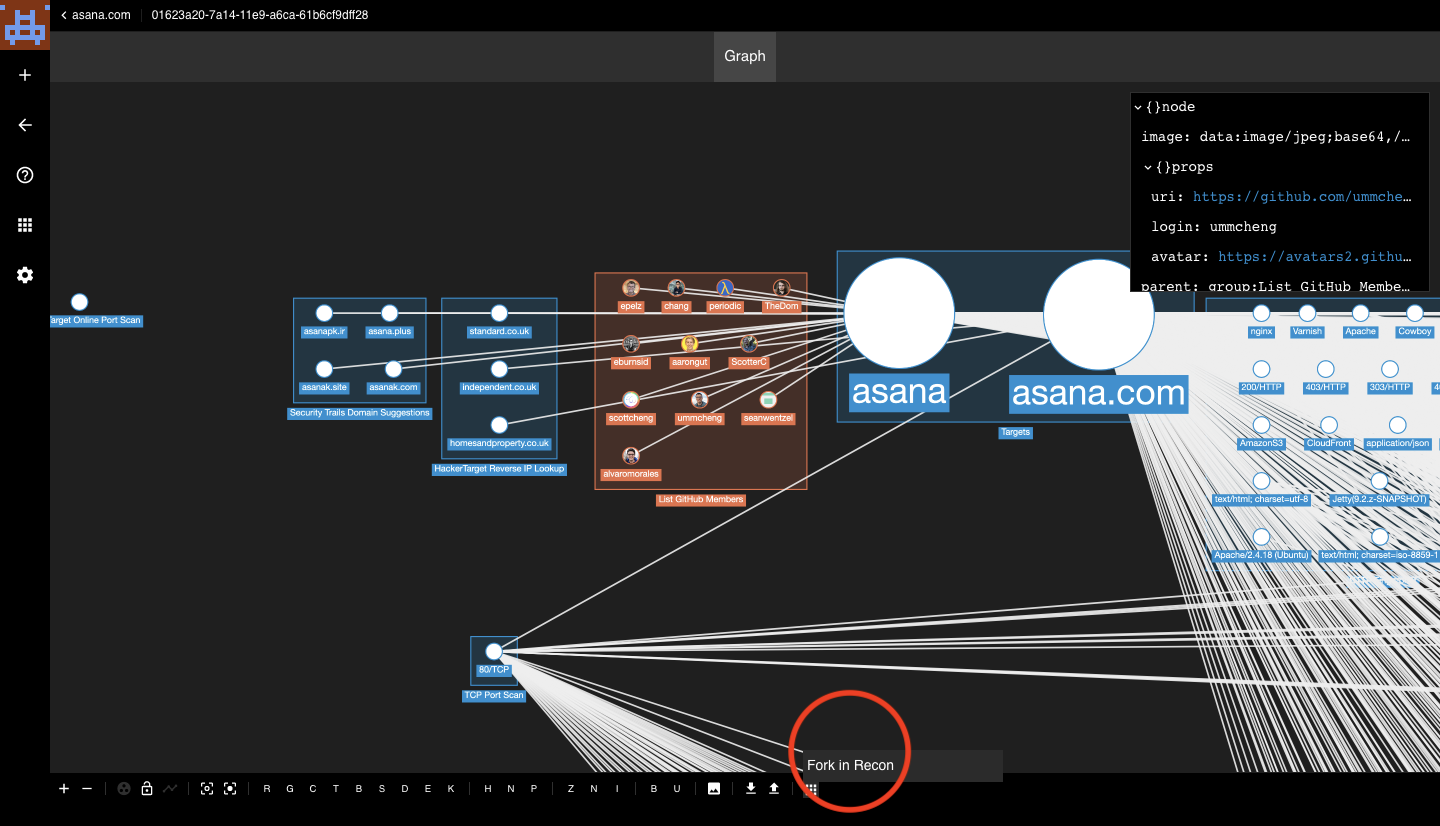Open the help question-mark icon
Screen dimensions: 1440x826
25,175
